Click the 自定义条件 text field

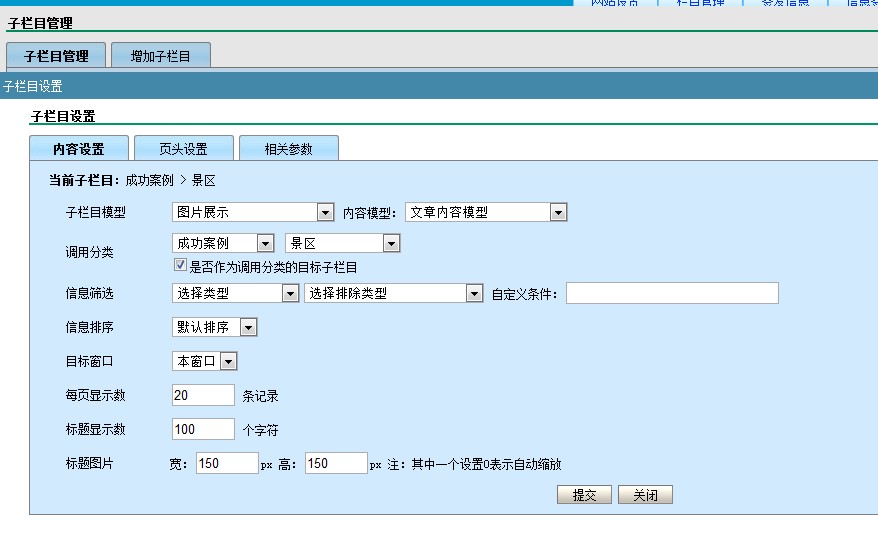click(x=672, y=293)
